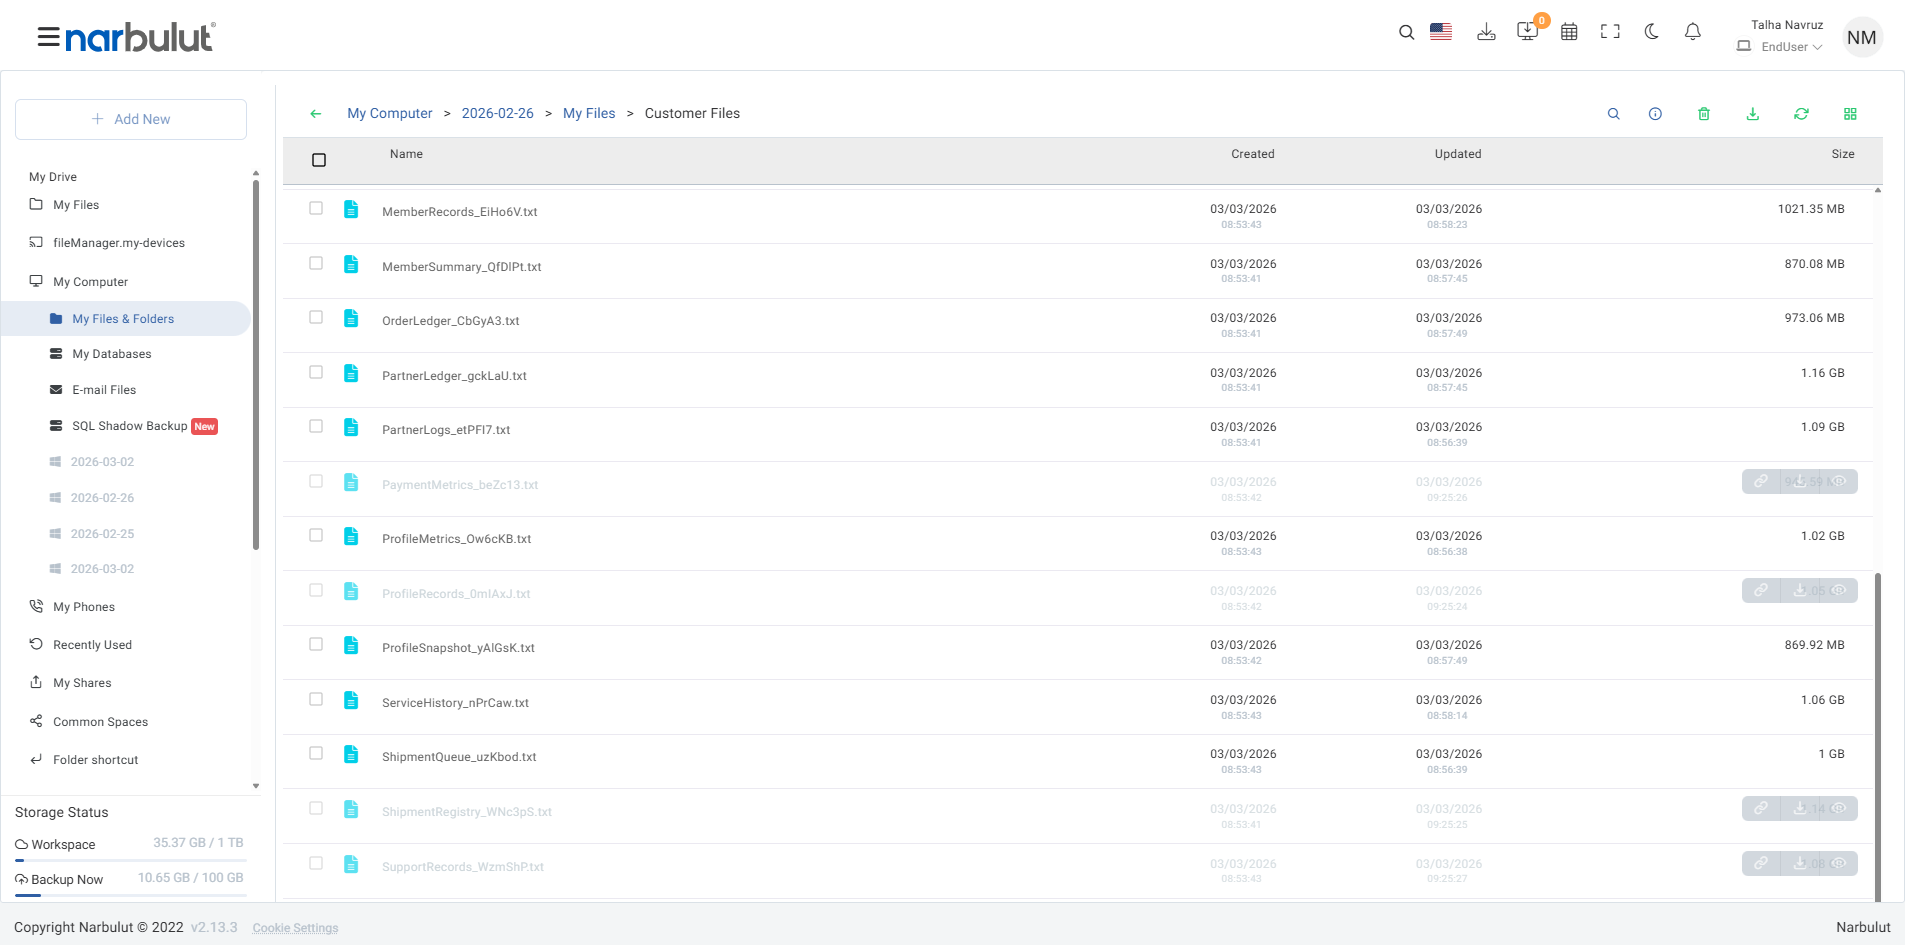This screenshot has height=945, width=1905.
Task: Enter fullscreen mode via header icon
Action: pos(1610,32)
